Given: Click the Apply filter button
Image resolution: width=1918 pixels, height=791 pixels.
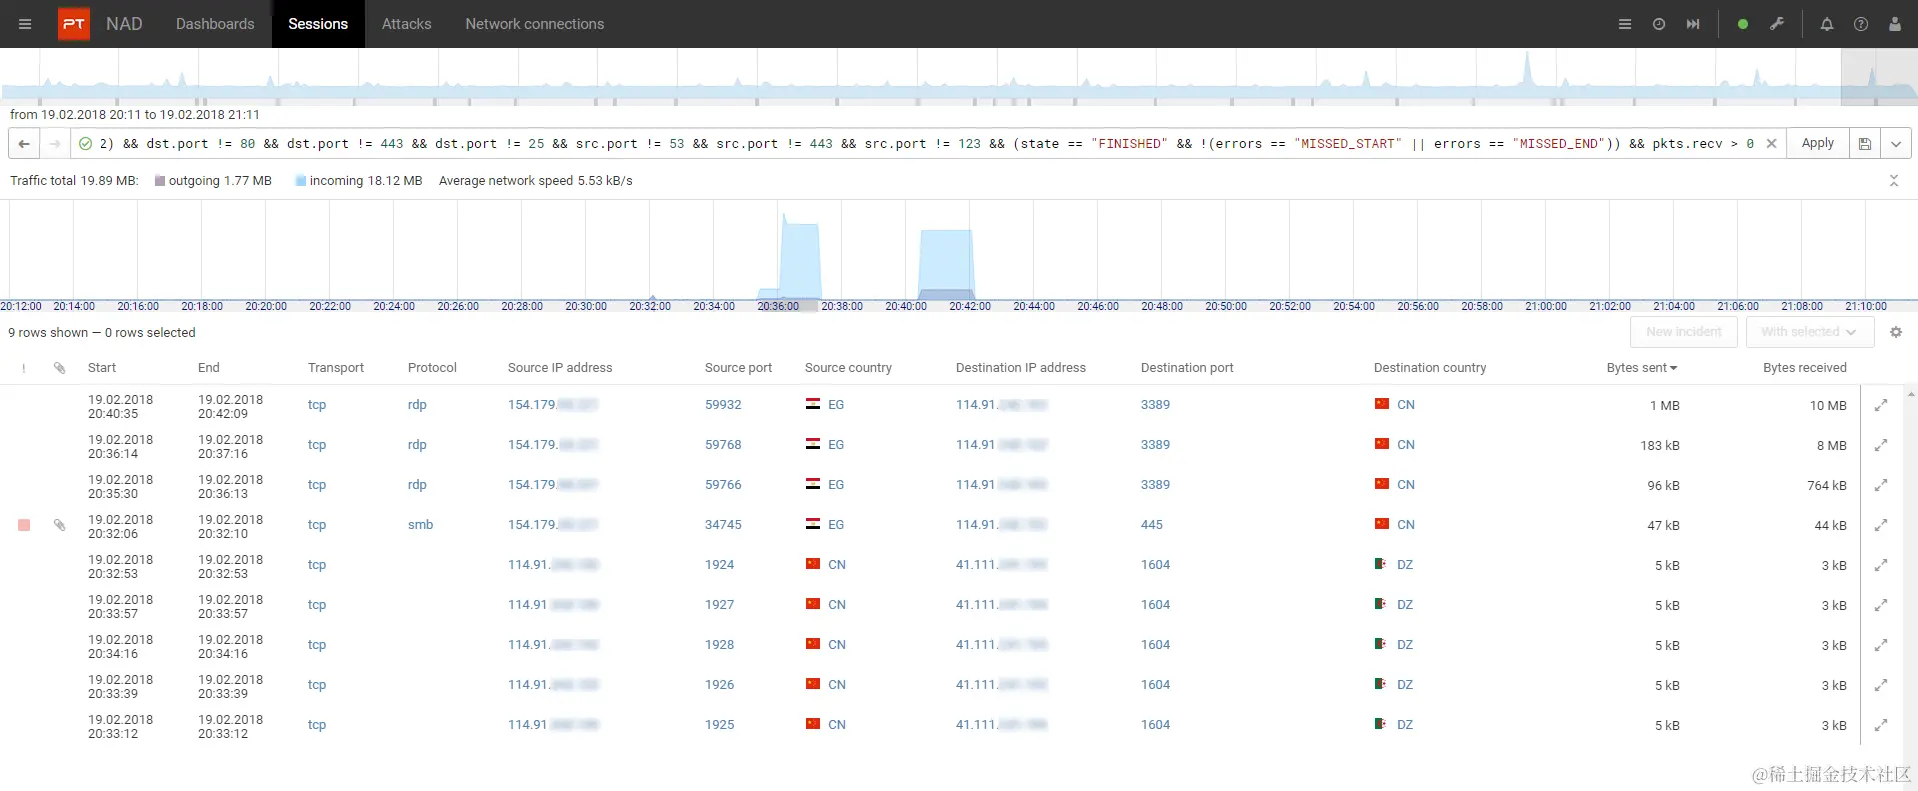Looking at the screenshot, I should coord(1817,143).
